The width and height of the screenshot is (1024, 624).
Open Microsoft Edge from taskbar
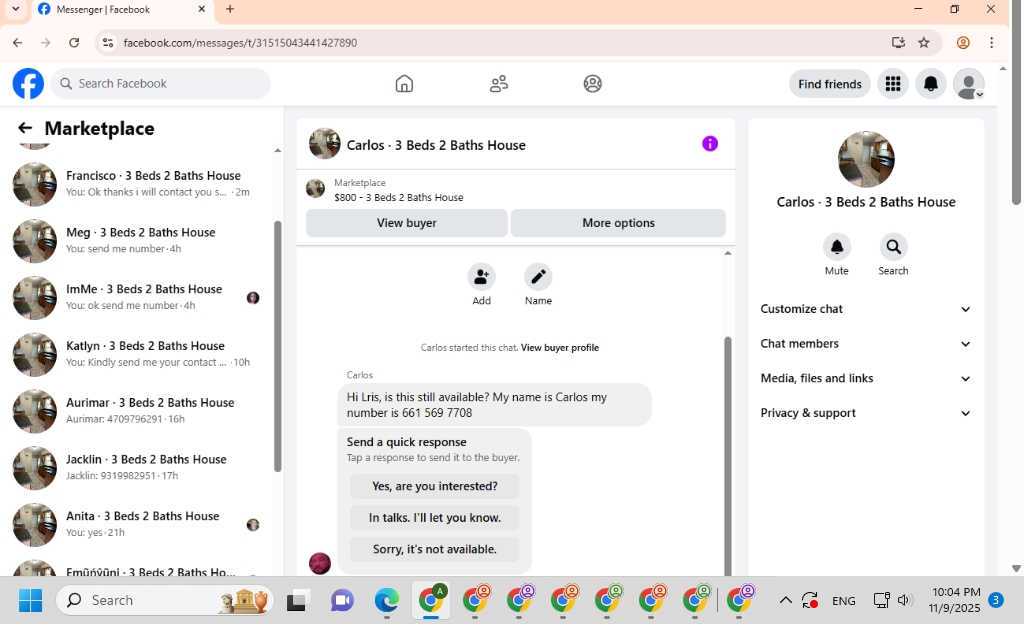click(387, 601)
